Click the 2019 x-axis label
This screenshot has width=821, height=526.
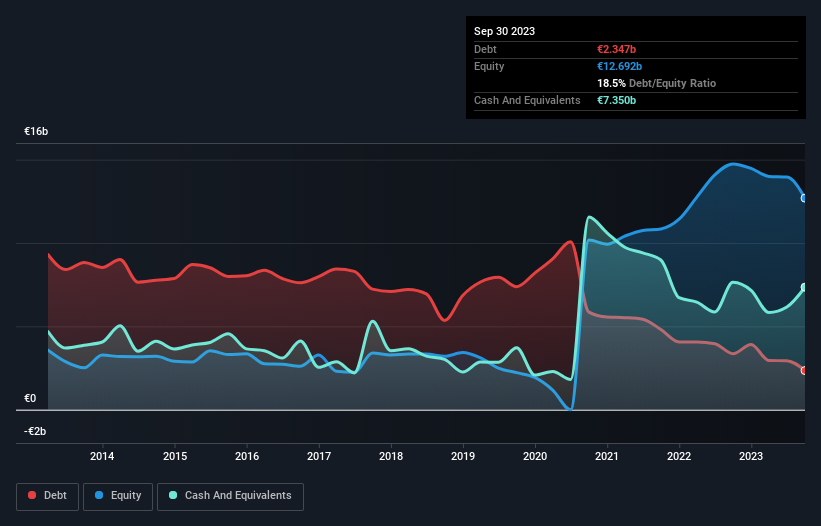[463, 456]
